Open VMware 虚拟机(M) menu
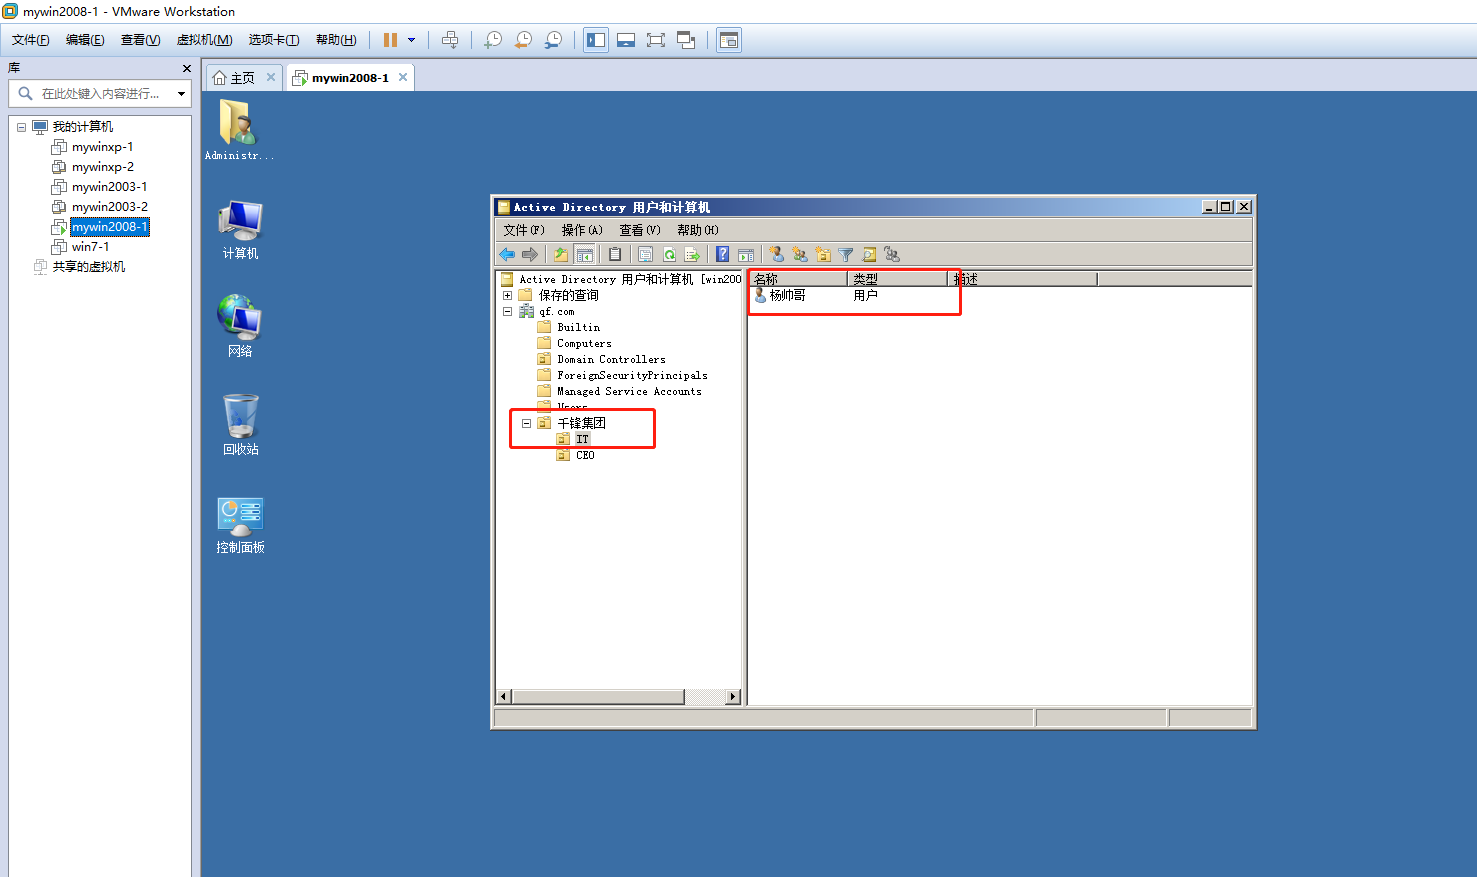The image size is (1477, 877). [x=204, y=40]
